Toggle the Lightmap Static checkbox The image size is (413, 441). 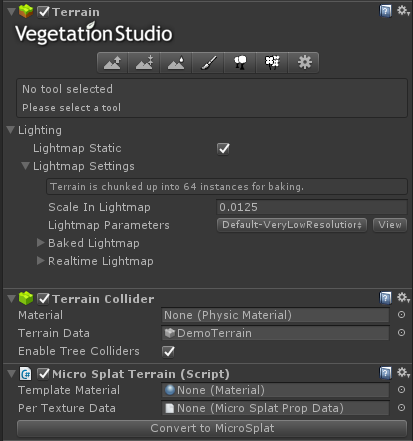[x=223, y=149]
